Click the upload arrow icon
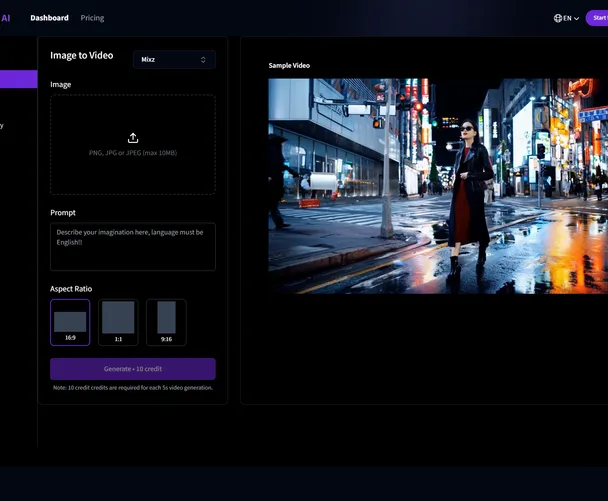The image size is (608, 501). click(x=133, y=138)
